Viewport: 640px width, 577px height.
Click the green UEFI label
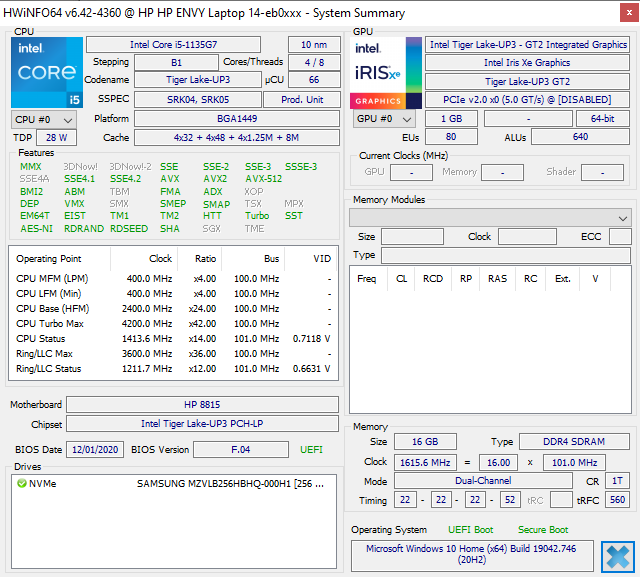click(x=311, y=450)
